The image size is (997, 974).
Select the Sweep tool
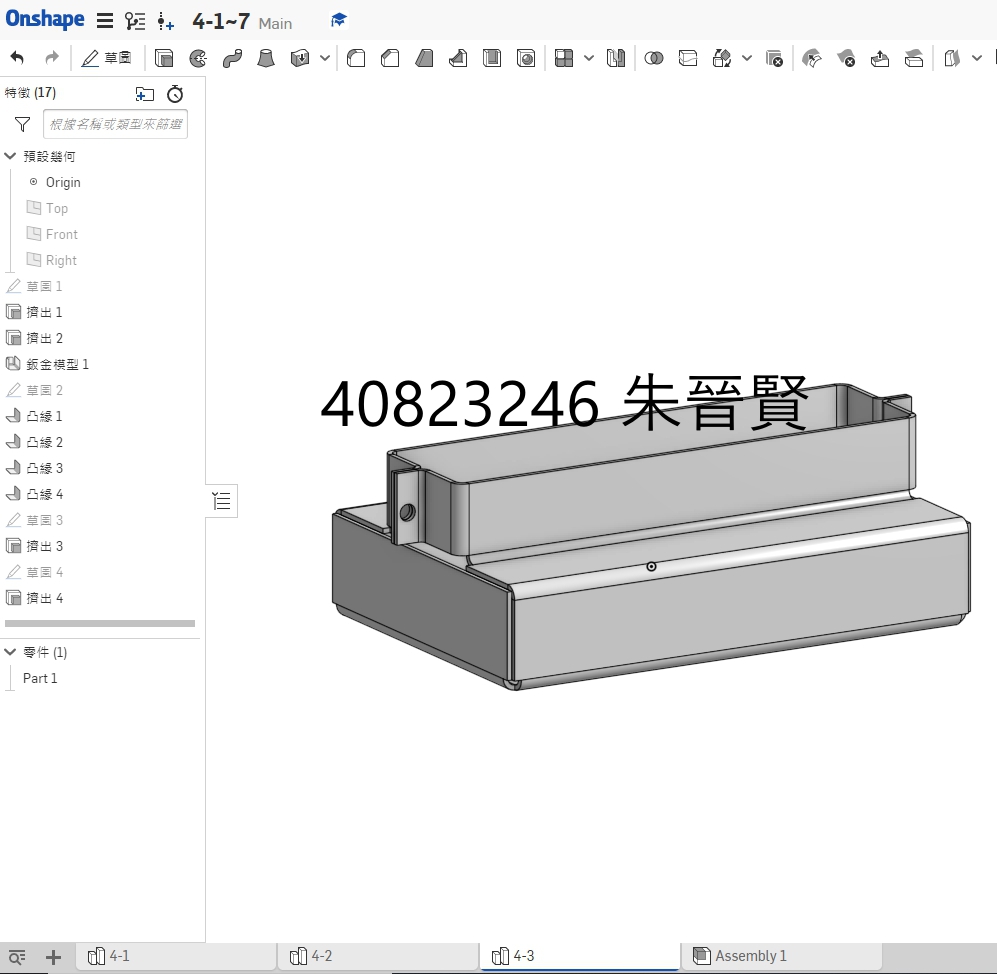(232, 58)
